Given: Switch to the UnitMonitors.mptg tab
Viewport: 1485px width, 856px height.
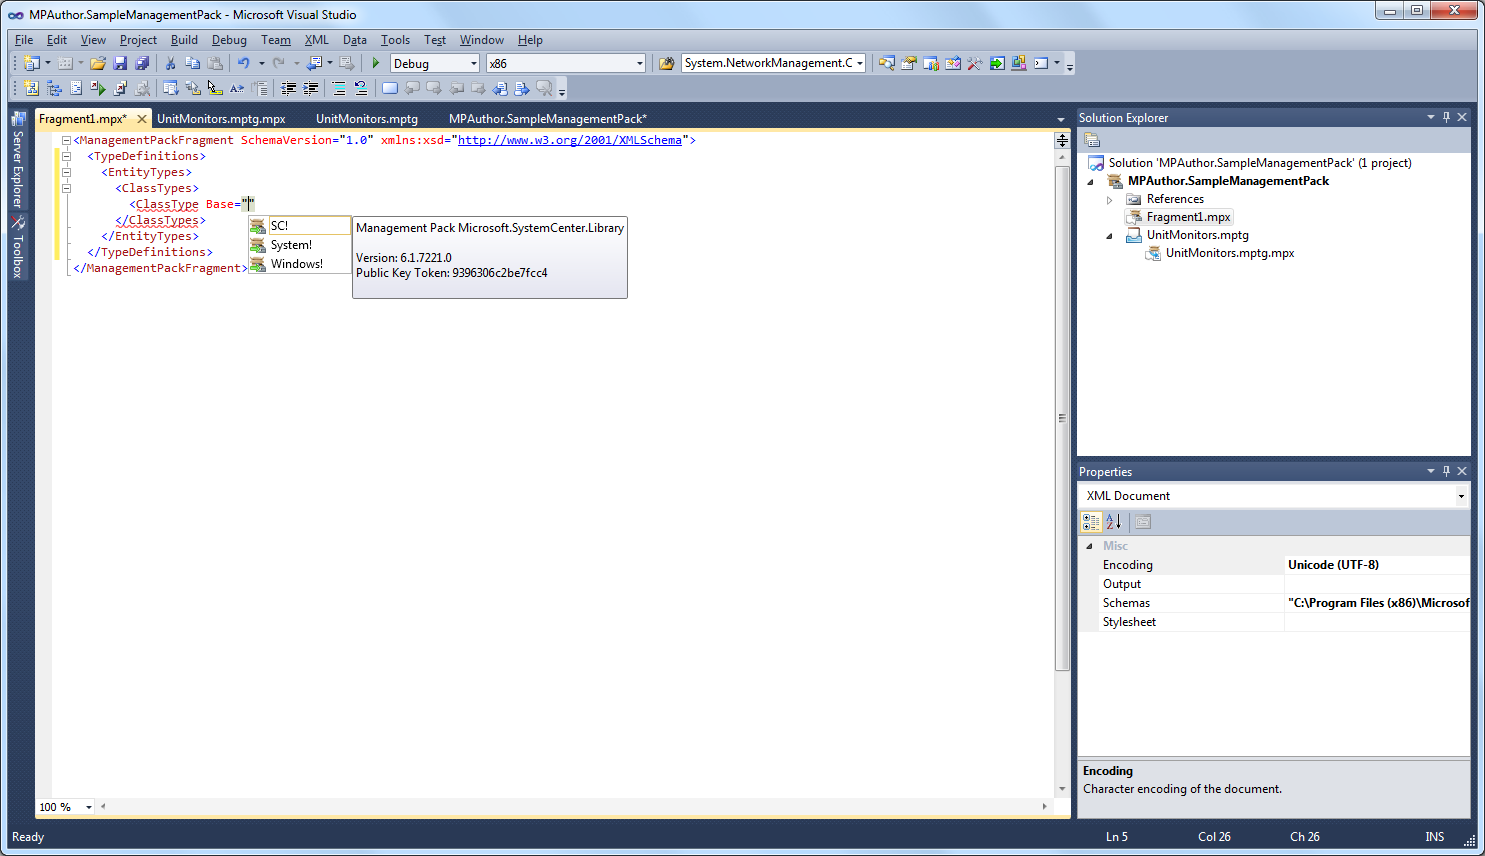Looking at the screenshot, I should click(367, 119).
